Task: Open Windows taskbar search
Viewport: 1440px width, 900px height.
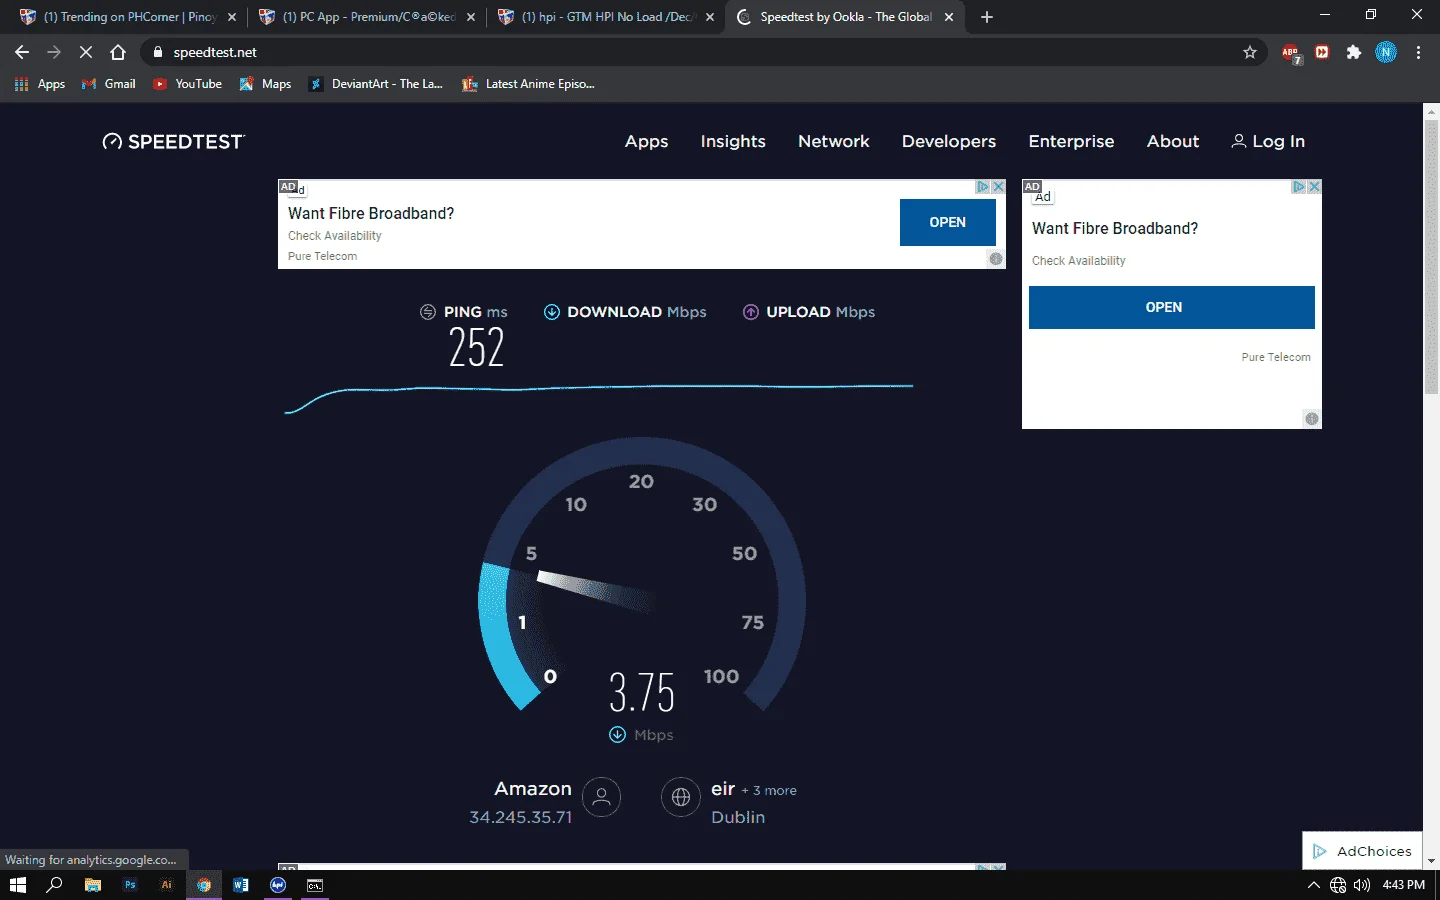Action: pos(55,885)
